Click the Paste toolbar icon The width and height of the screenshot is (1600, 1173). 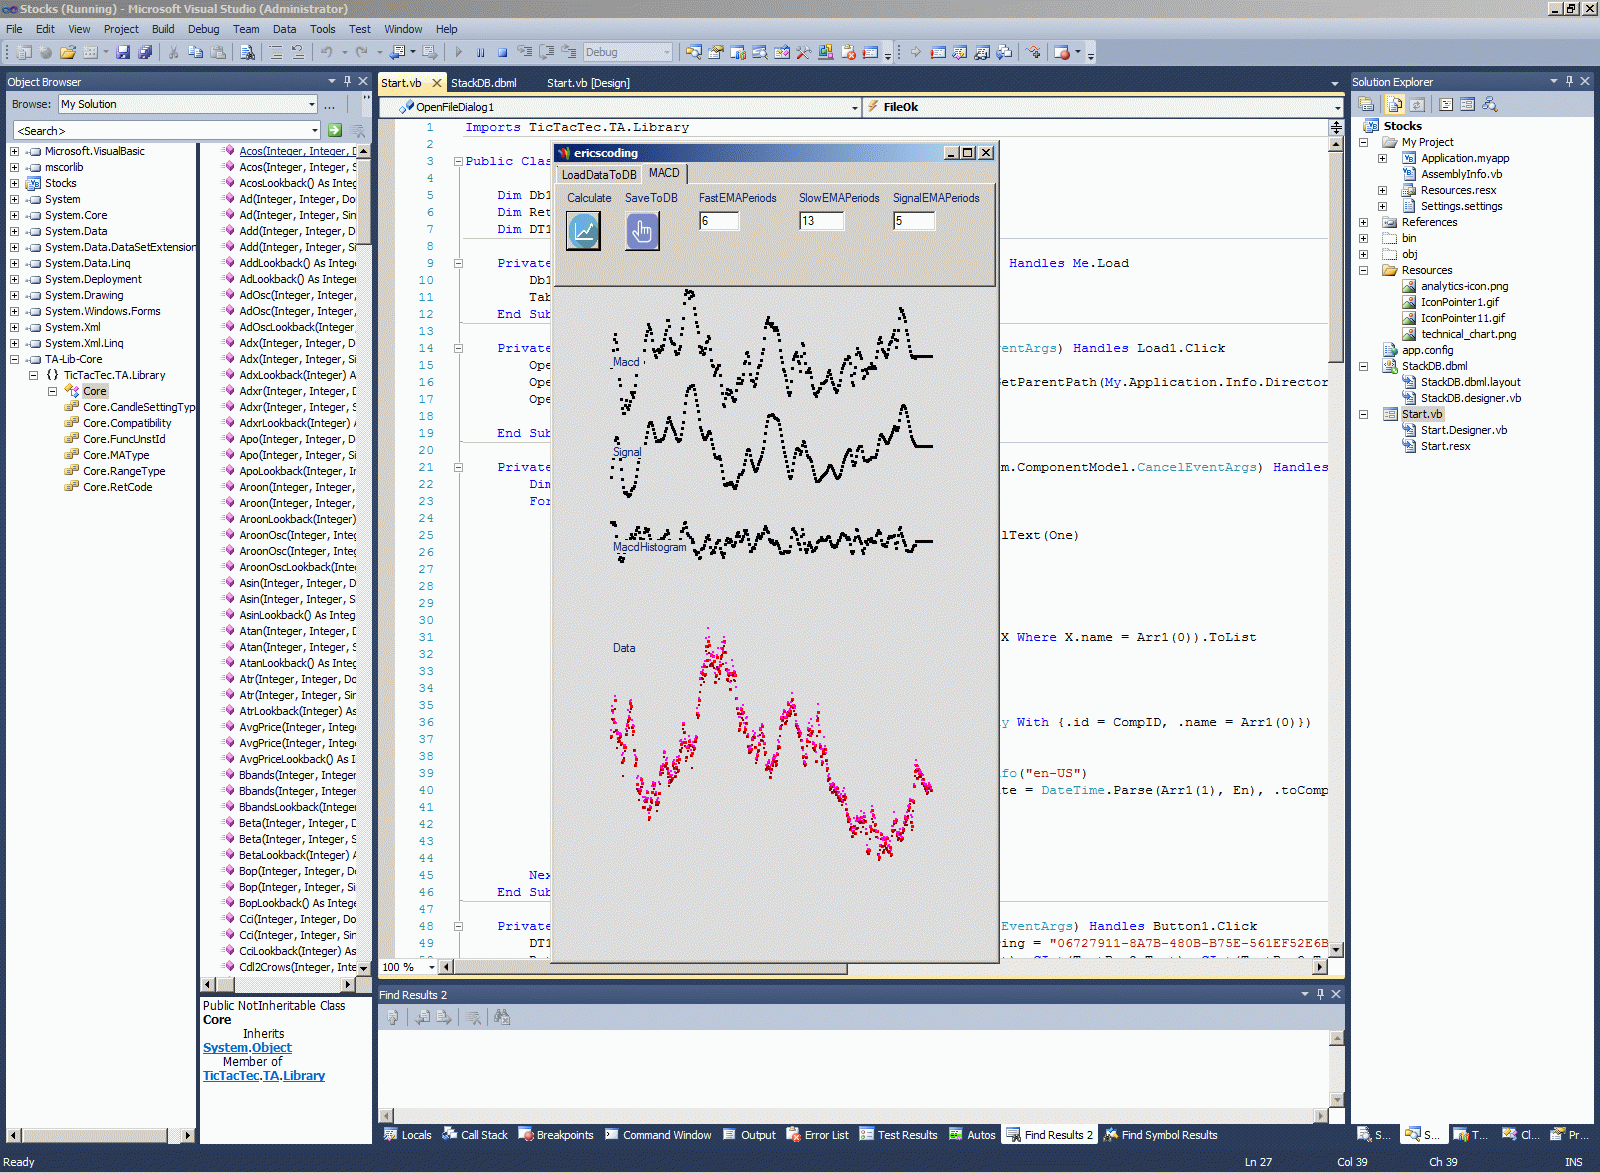coord(218,52)
